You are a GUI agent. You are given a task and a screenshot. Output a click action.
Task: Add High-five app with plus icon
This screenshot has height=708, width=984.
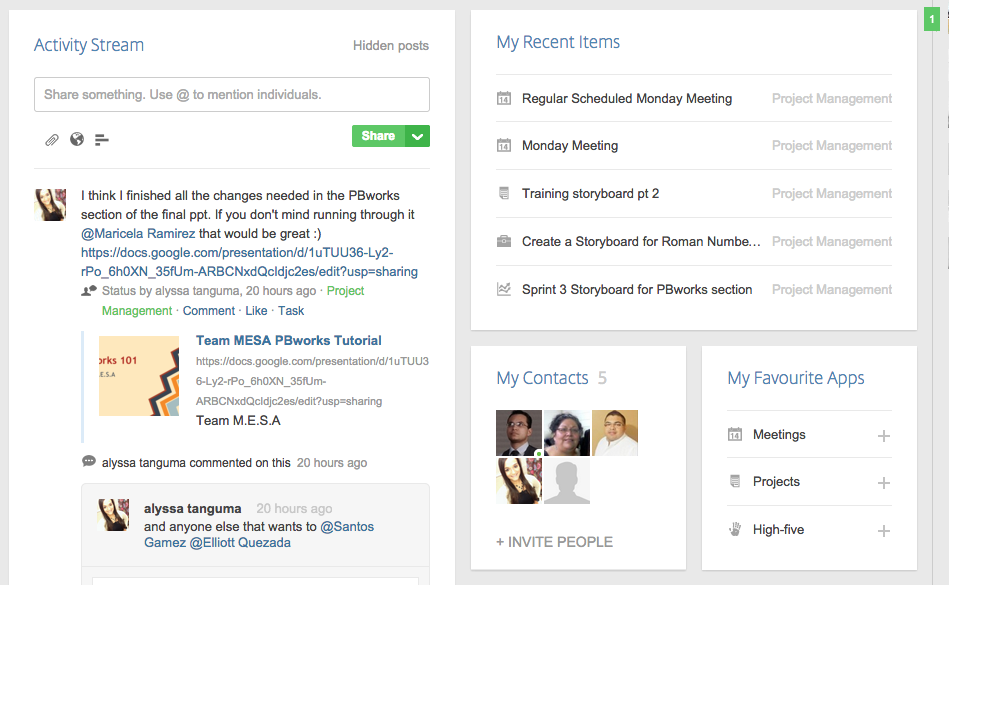coord(883,531)
